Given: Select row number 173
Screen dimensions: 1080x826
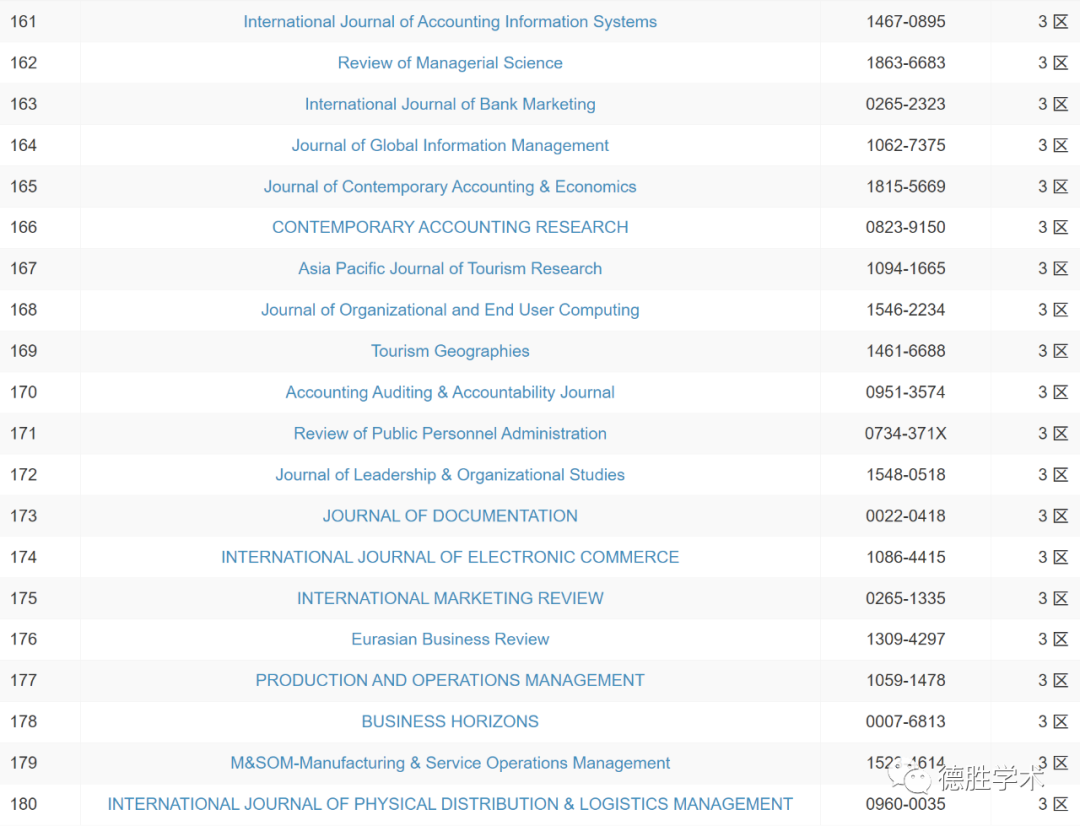Looking at the screenshot, I should pos(23,516).
